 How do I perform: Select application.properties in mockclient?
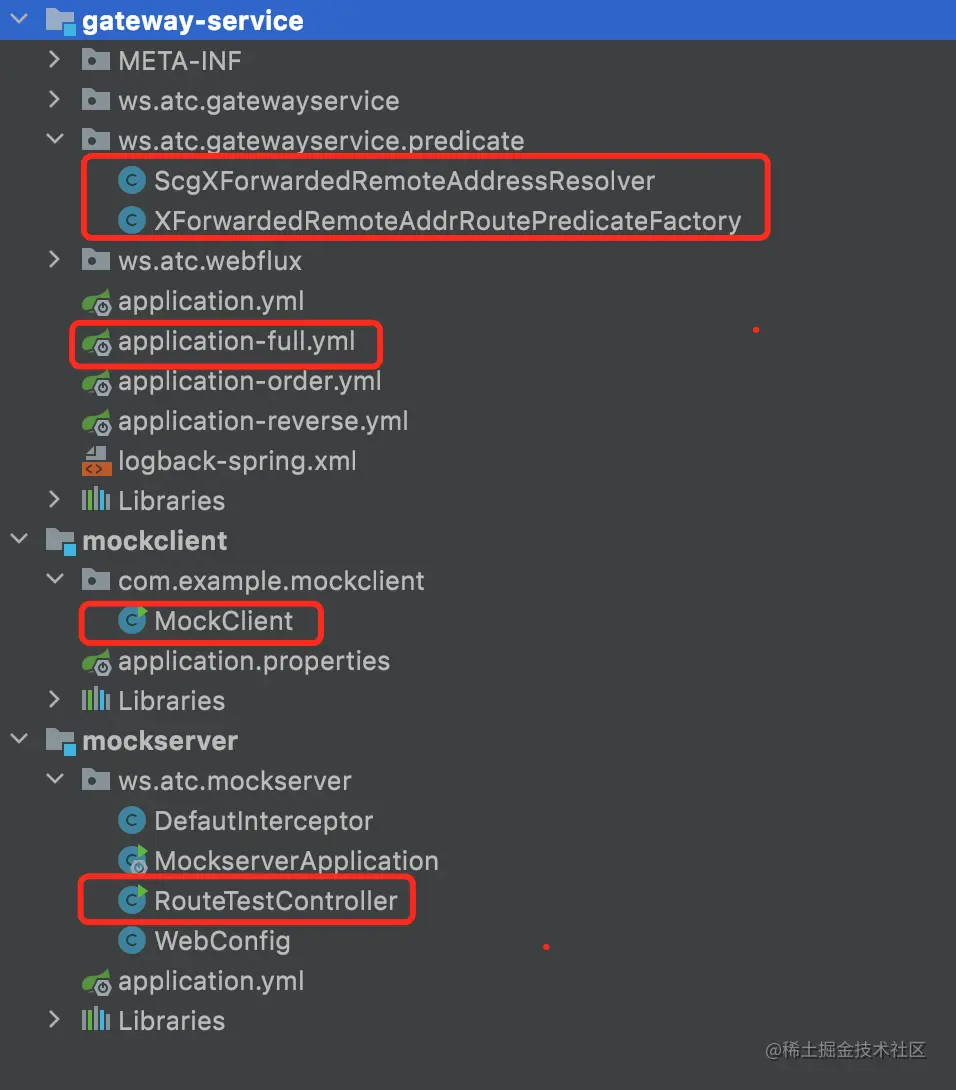click(254, 661)
